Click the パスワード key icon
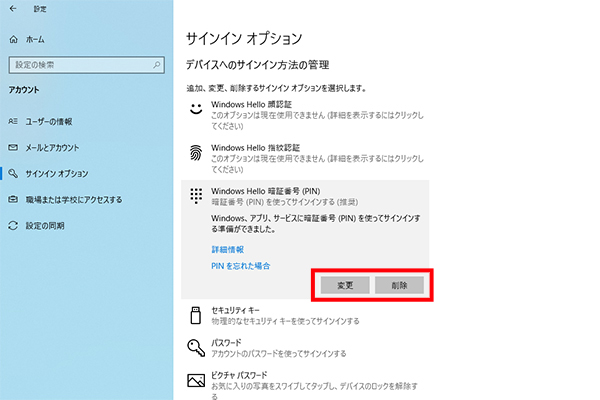 pyautogui.click(x=196, y=348)
